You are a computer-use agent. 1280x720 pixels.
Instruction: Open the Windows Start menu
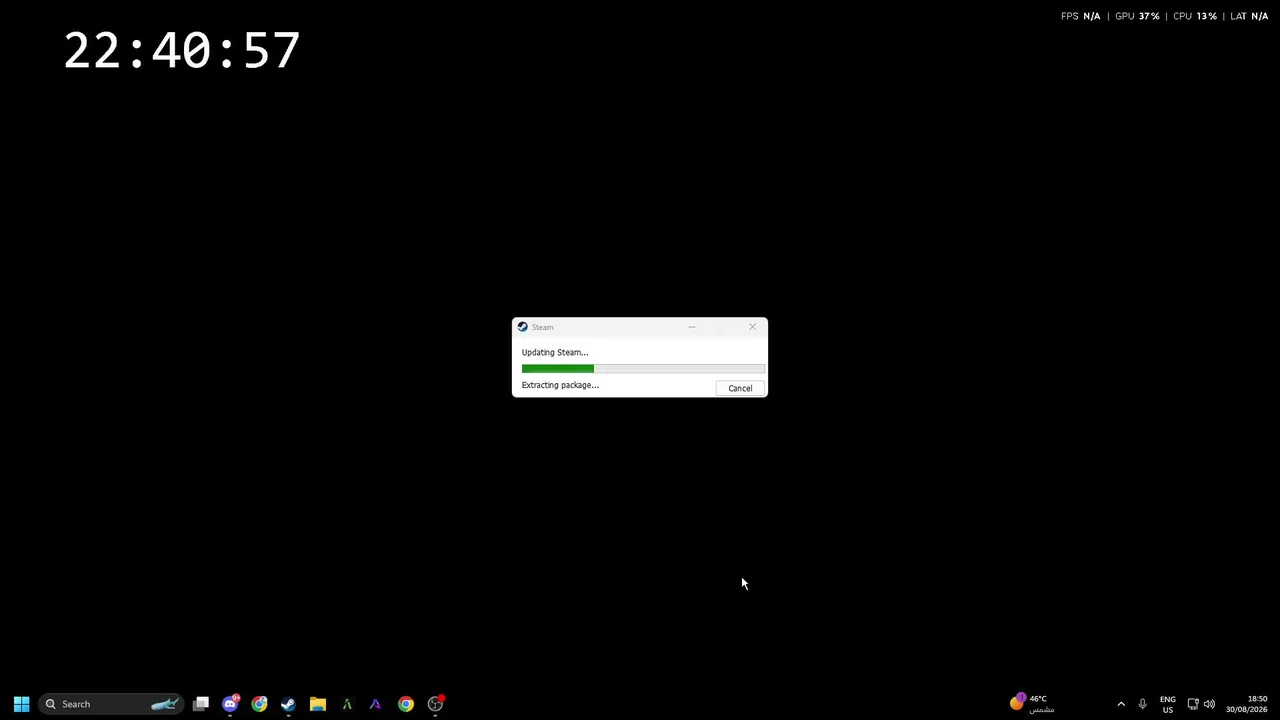coord(21,704)
